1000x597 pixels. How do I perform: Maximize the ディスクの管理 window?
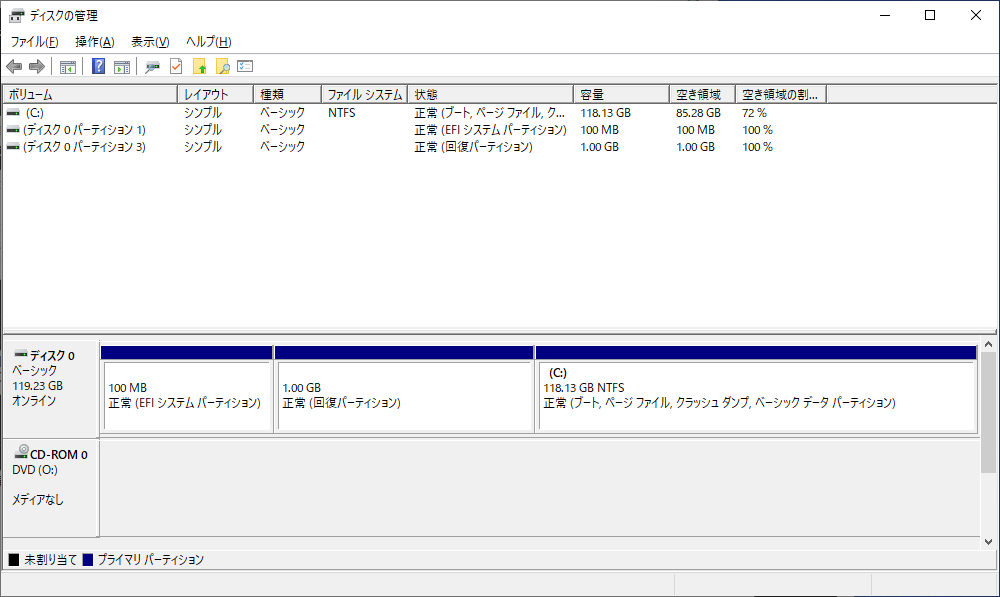pyautogui.click(x=930, y=15)
